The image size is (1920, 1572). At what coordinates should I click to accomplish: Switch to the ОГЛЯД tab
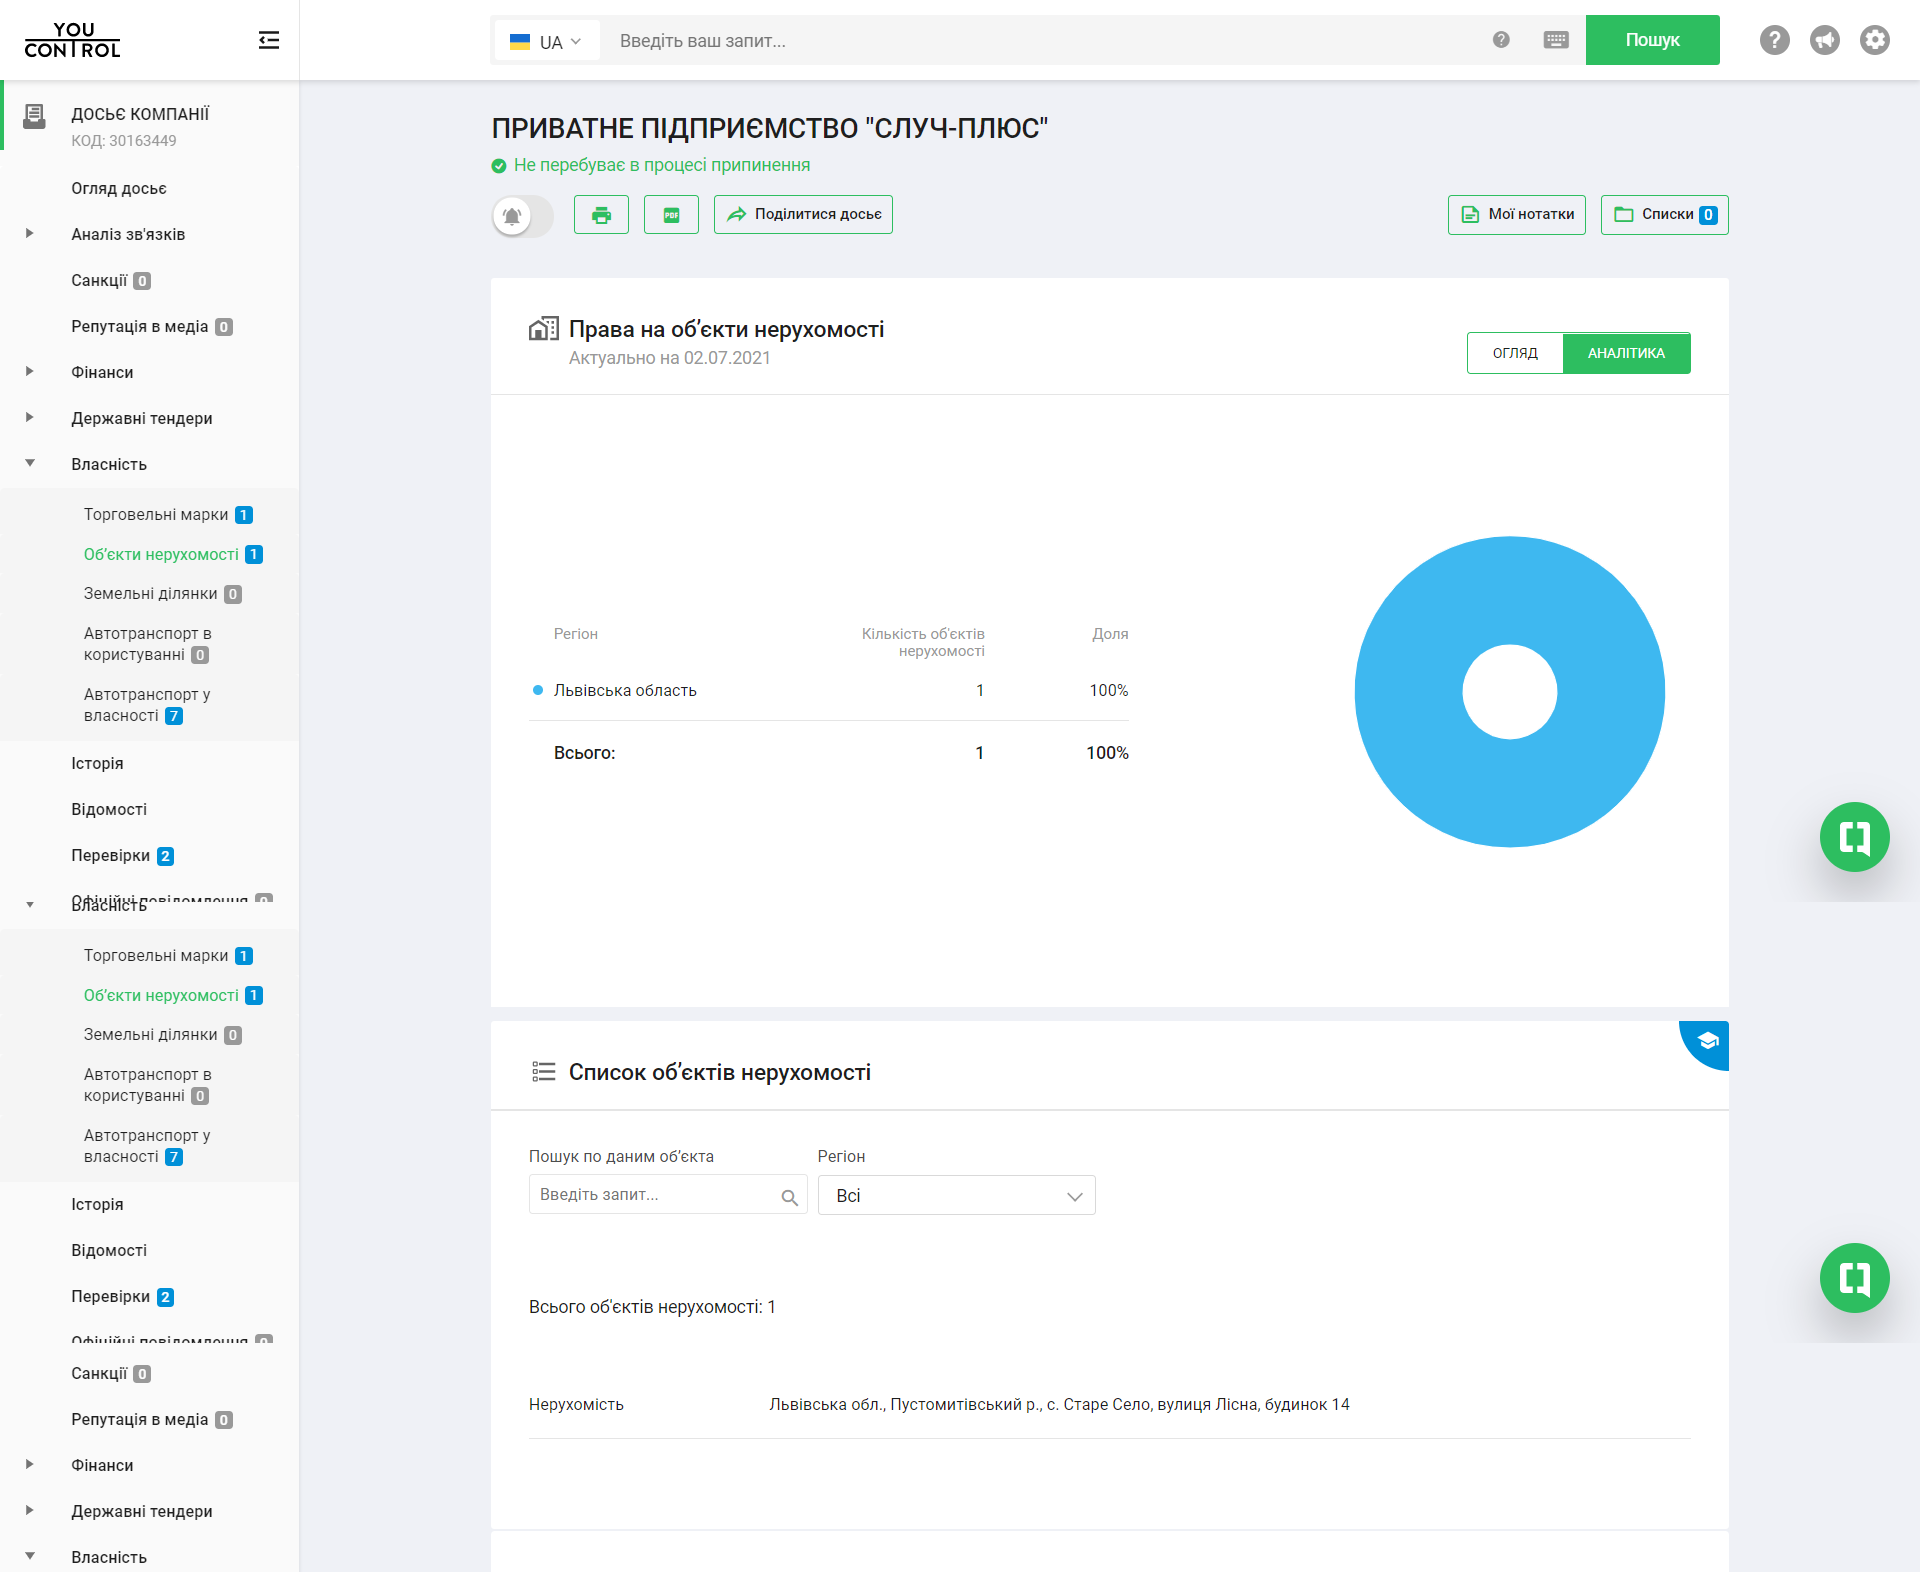(1515, 353)
